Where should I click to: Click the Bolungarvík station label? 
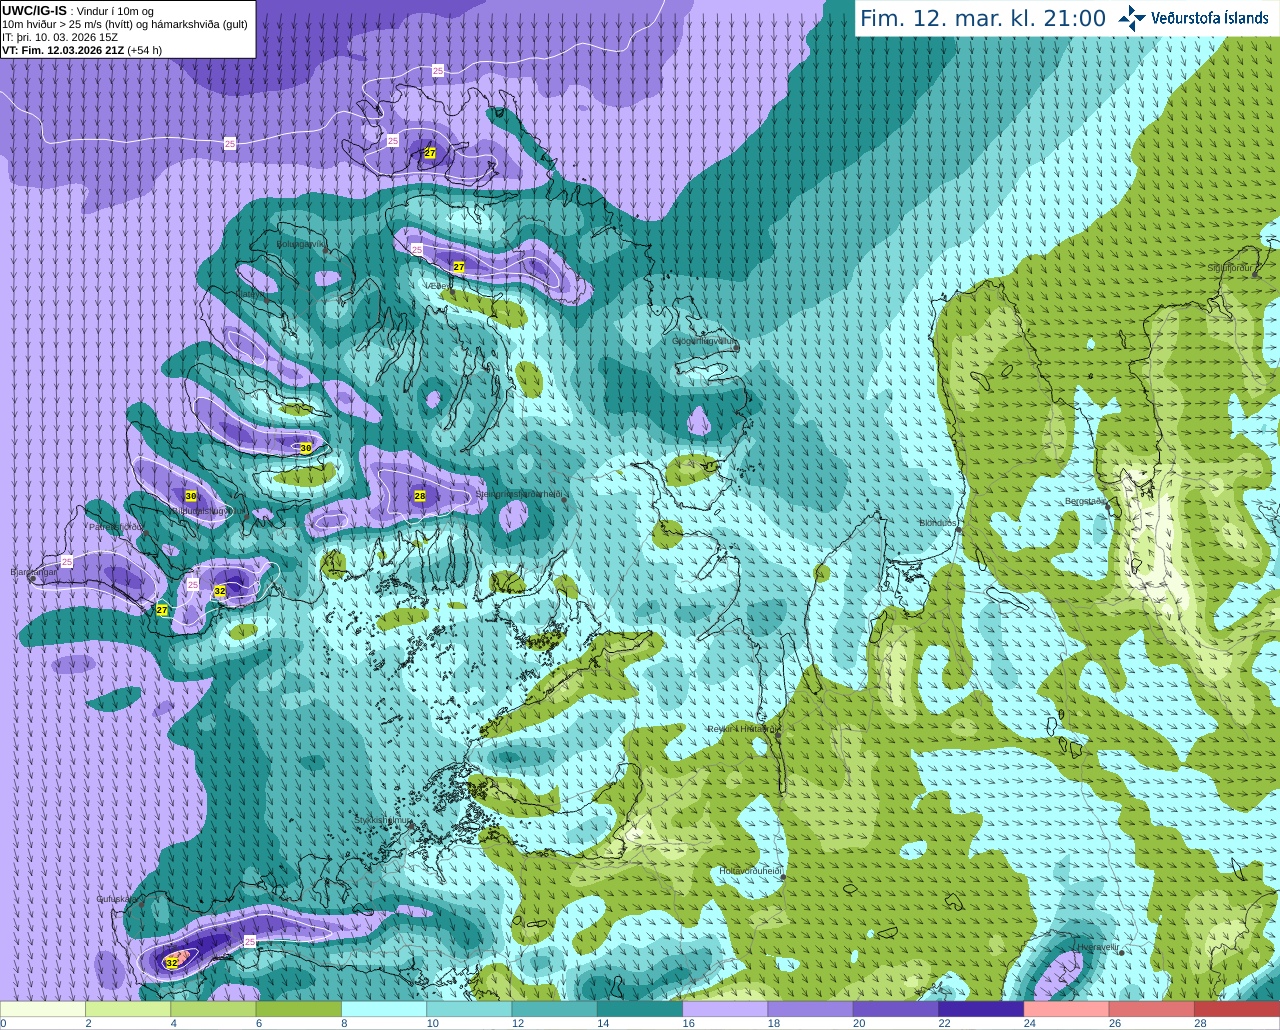[301, 243]
